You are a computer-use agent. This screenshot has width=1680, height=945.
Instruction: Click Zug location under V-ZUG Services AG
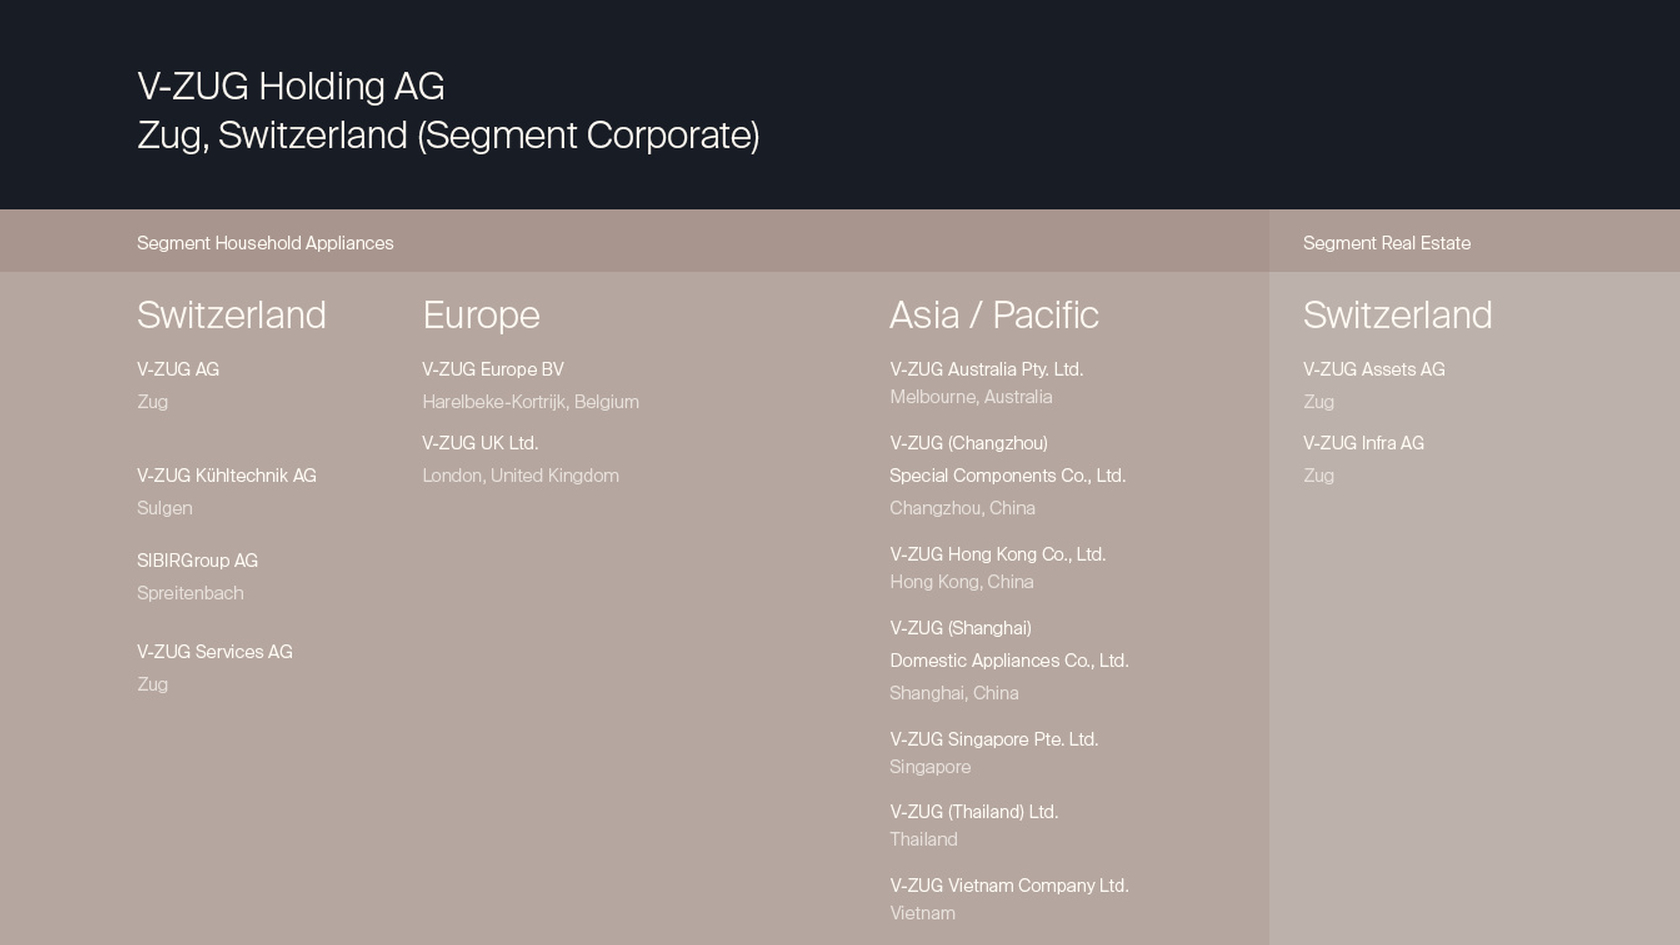(152, 685)
